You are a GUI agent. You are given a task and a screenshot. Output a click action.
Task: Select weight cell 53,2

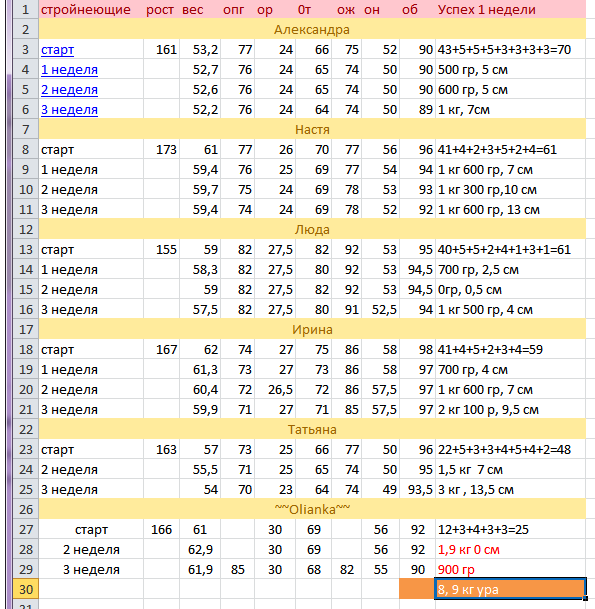(200, 50)
